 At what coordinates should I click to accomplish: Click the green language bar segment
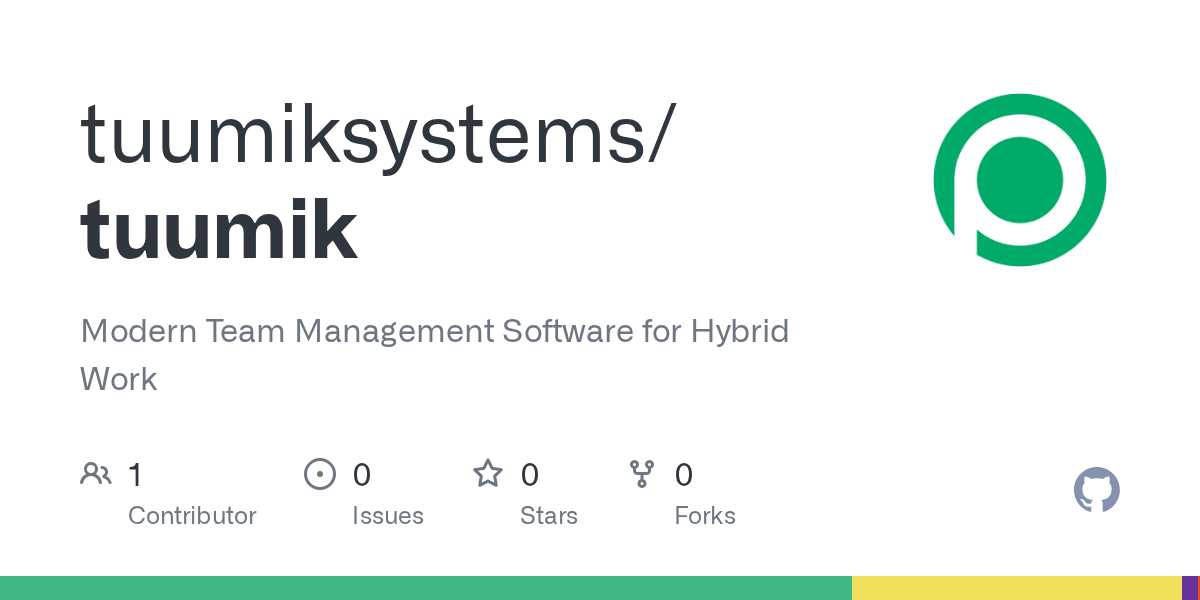425,588
